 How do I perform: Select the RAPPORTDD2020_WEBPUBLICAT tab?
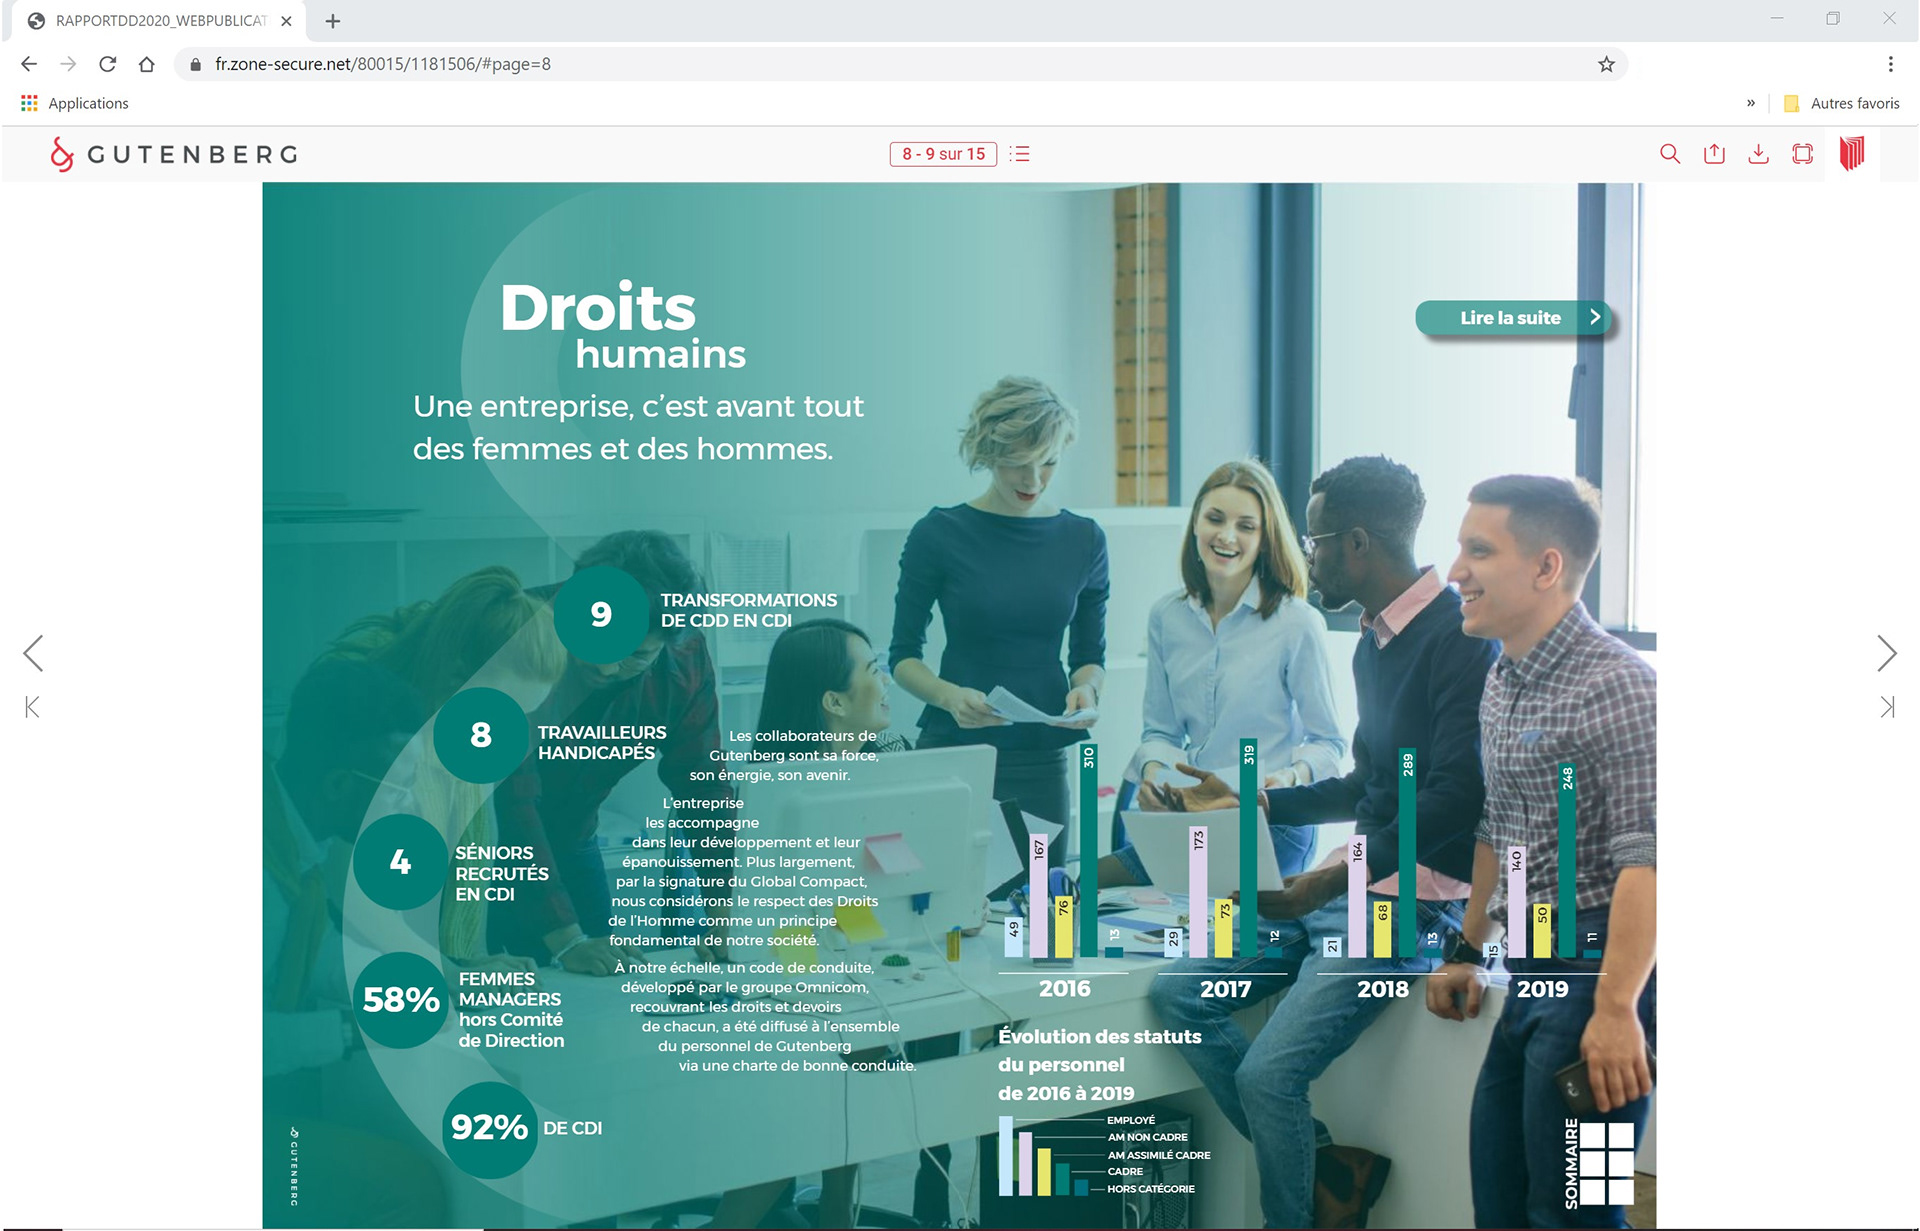click(x=160, y=21)
